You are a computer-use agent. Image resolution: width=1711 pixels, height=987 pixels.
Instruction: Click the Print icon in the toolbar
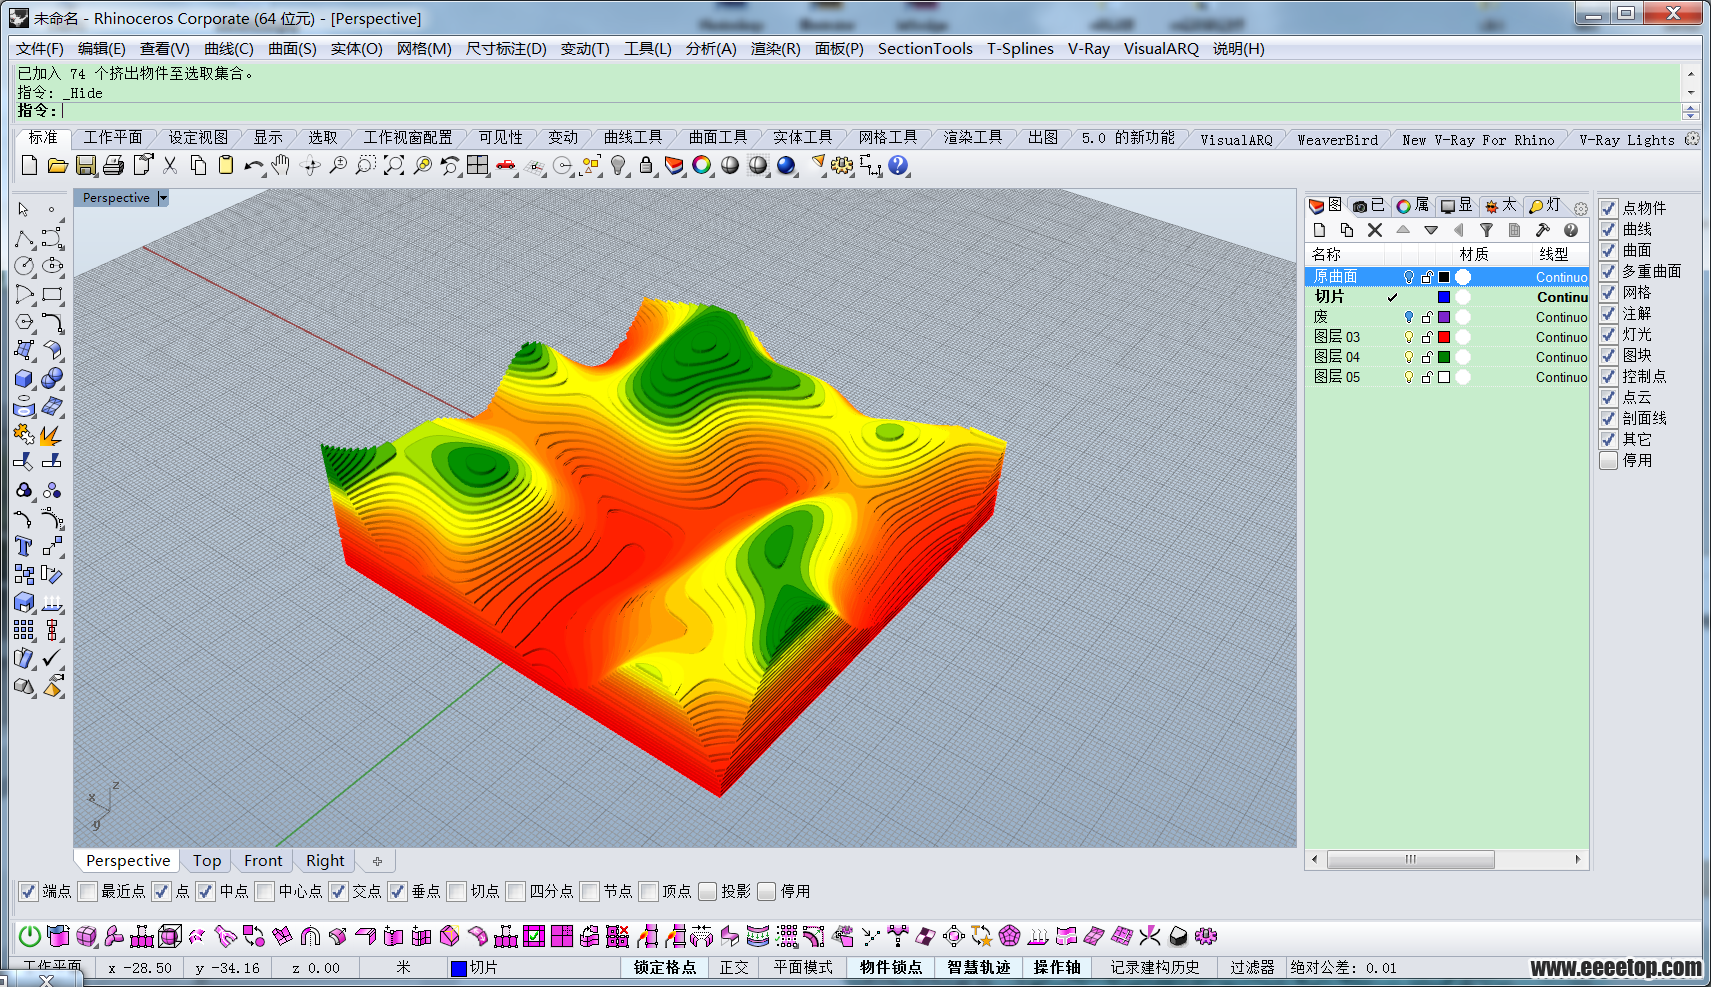(114, 165)
